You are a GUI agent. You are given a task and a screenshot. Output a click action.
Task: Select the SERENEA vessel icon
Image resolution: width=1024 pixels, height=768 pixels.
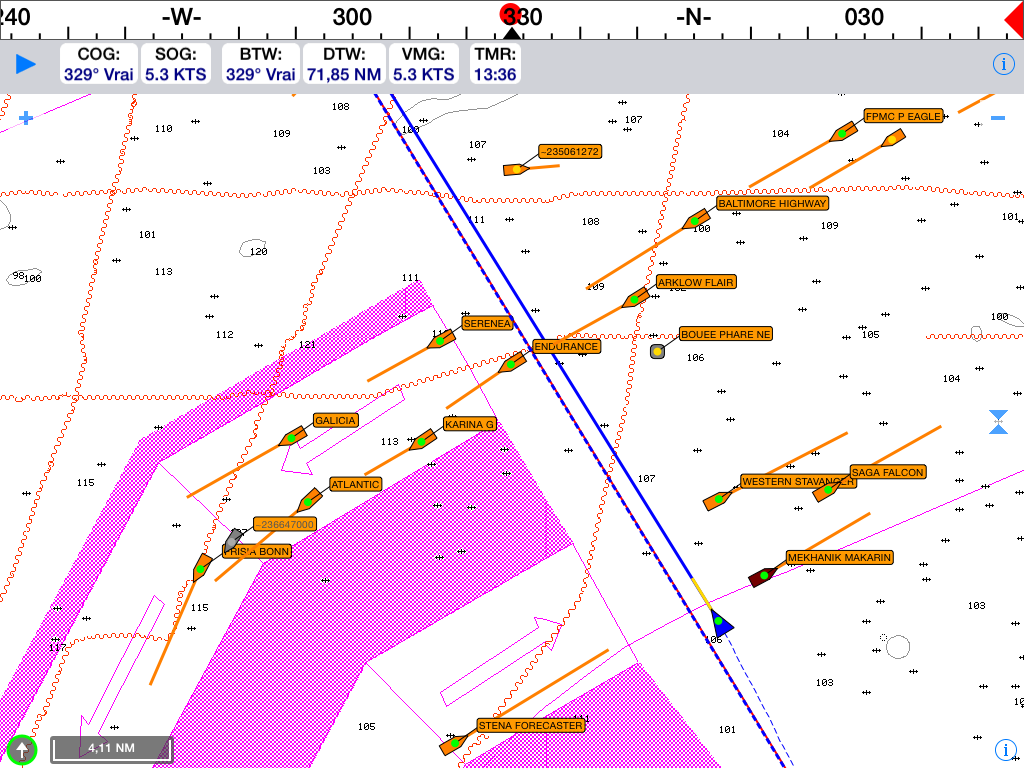click(x=441, y=340)
